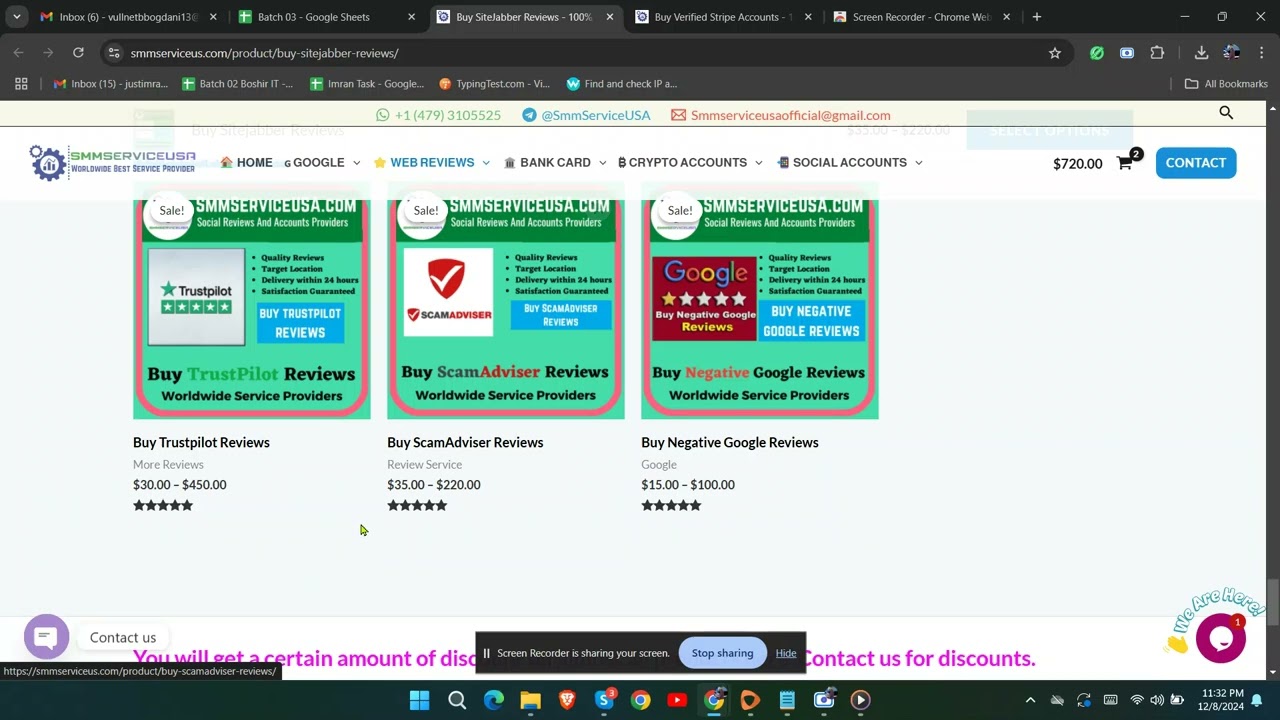Open the site search magnifier icon
1280x720 pixels.
[x=1226, y=113]
